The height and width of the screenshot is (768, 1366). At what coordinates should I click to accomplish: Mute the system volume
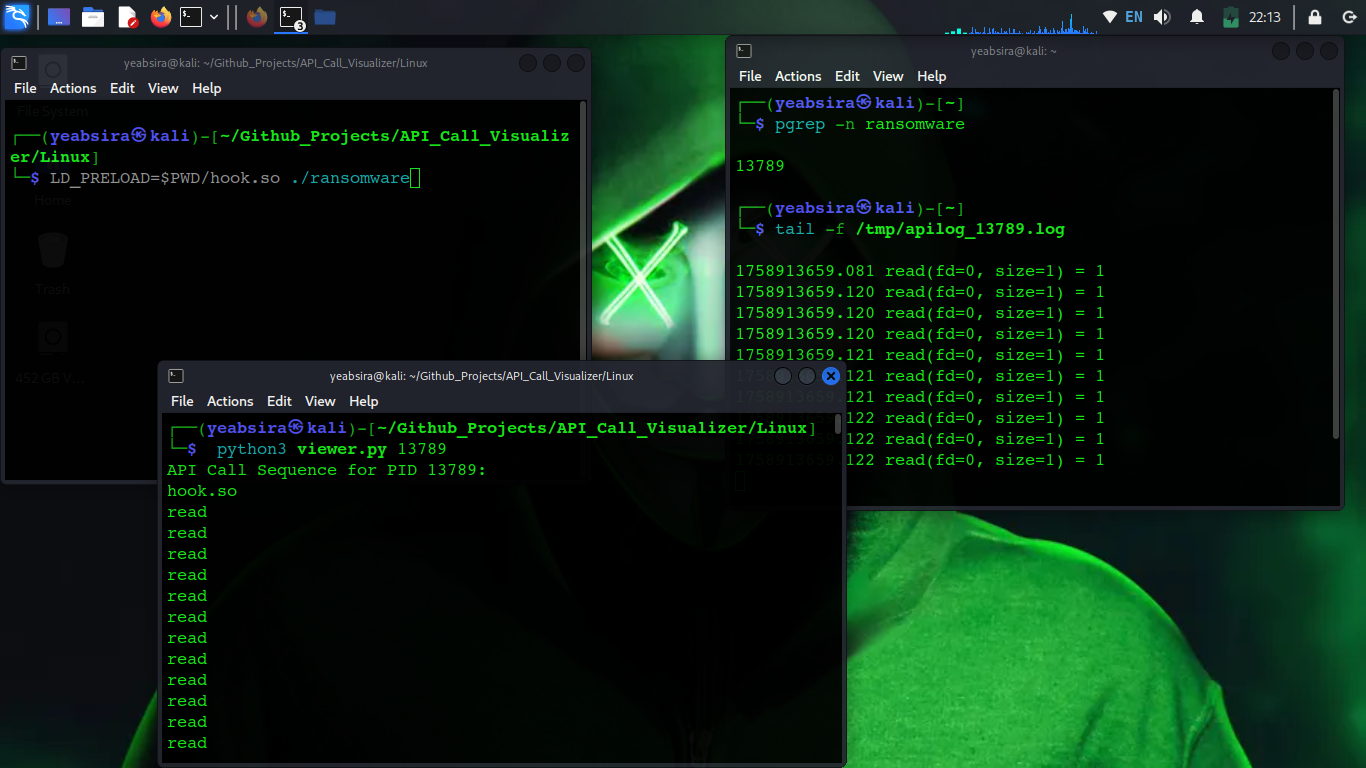1161,17
